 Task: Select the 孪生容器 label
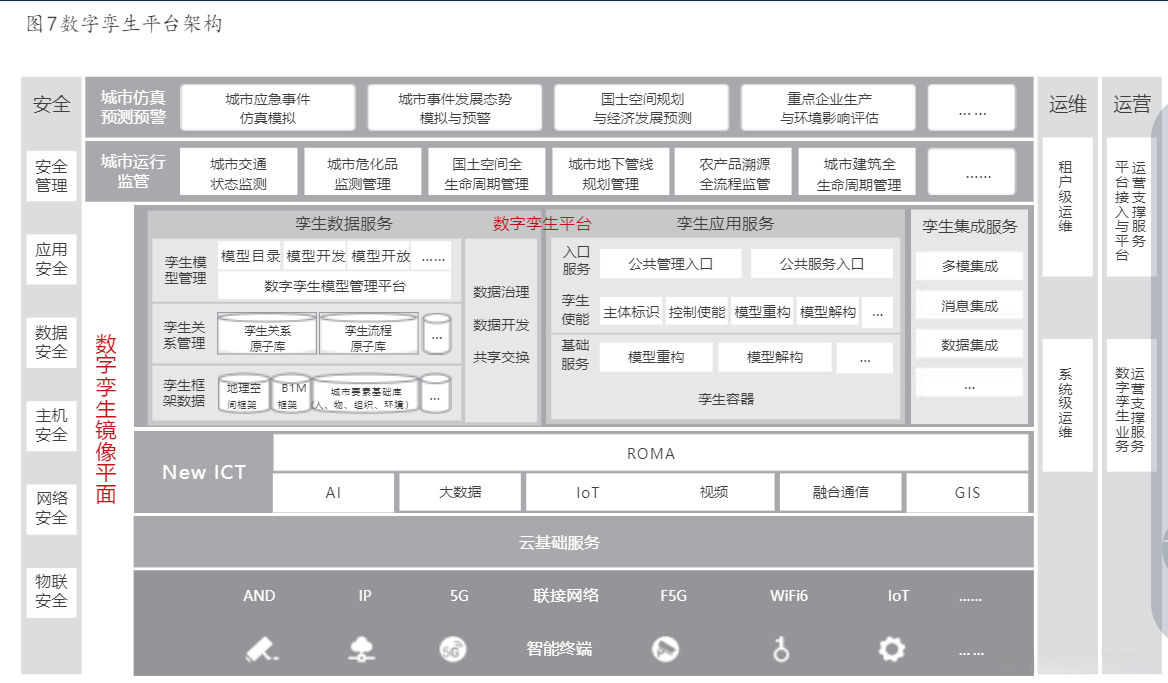click(x=726, y=399)
